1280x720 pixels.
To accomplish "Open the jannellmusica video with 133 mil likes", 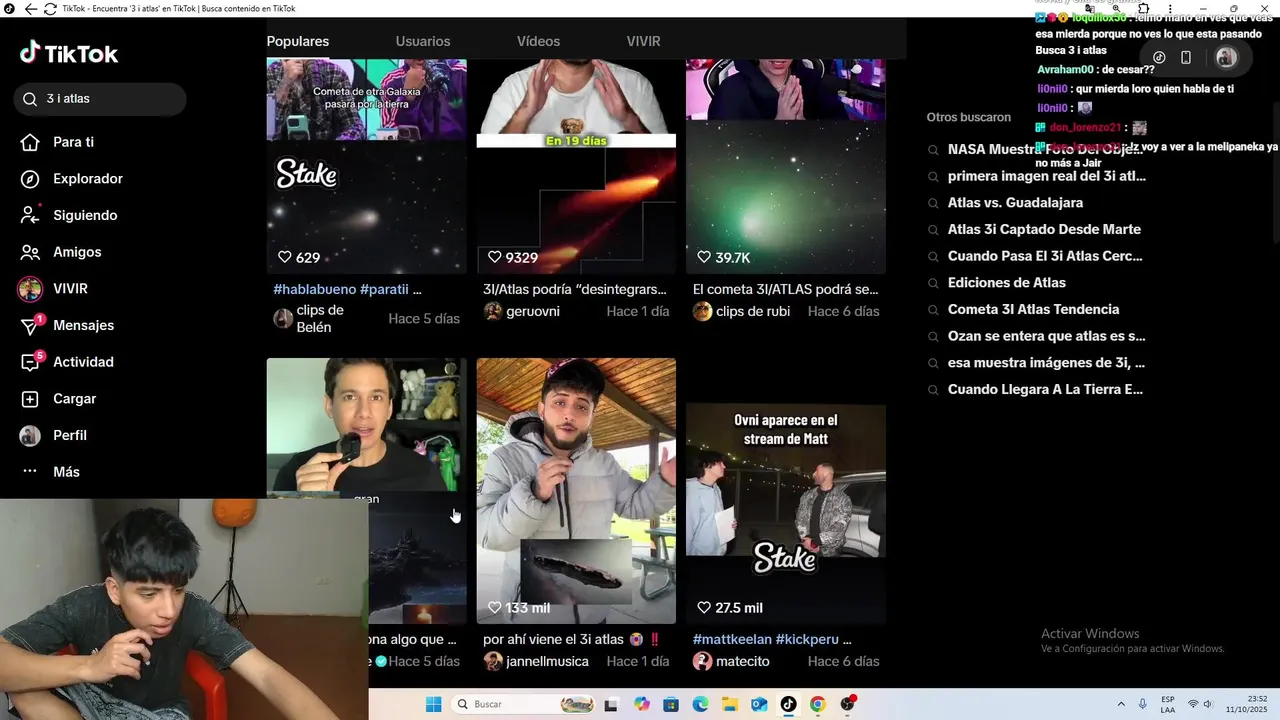I will pos(576,491).
